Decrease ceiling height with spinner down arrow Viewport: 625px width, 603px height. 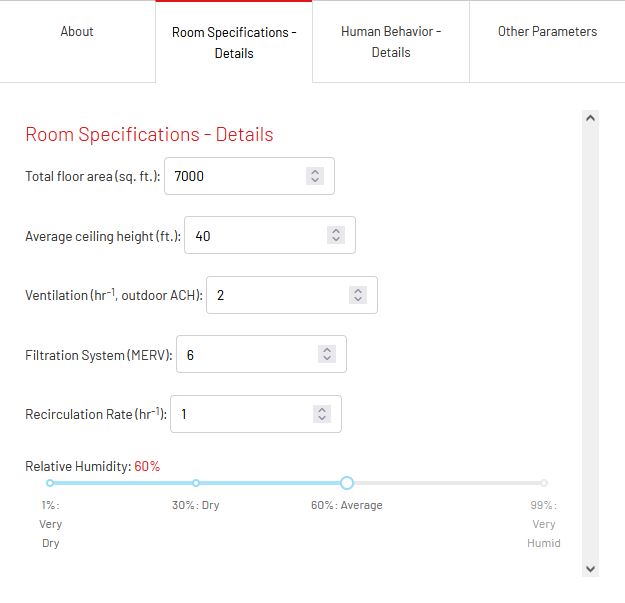coord(336,240)
